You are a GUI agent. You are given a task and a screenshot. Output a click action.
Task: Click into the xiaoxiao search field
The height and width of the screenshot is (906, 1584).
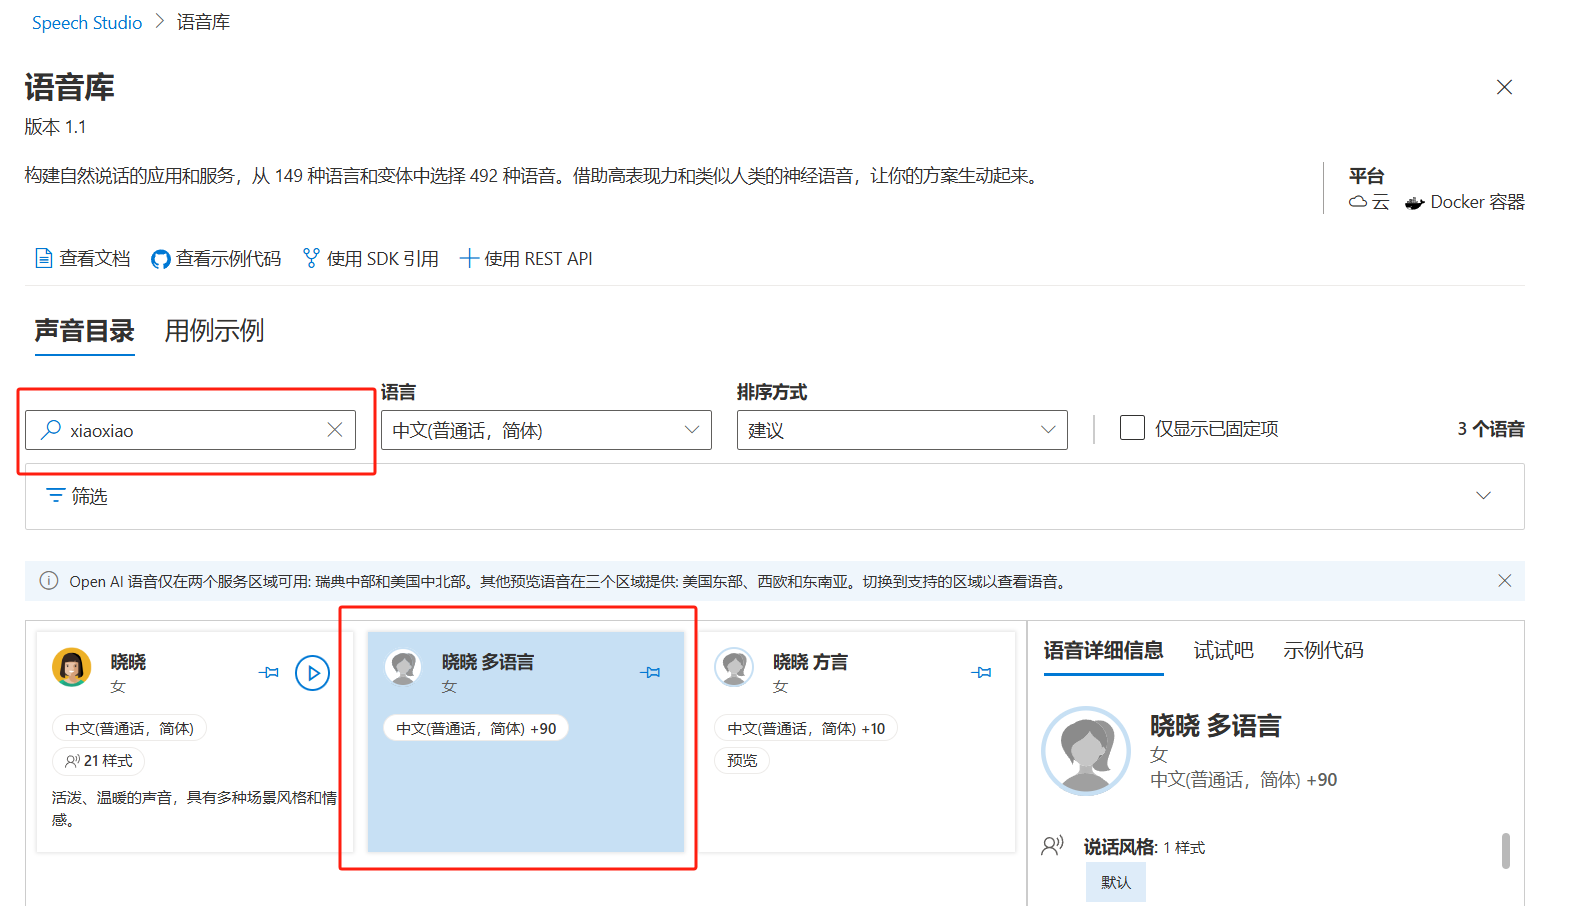[190, 430]
